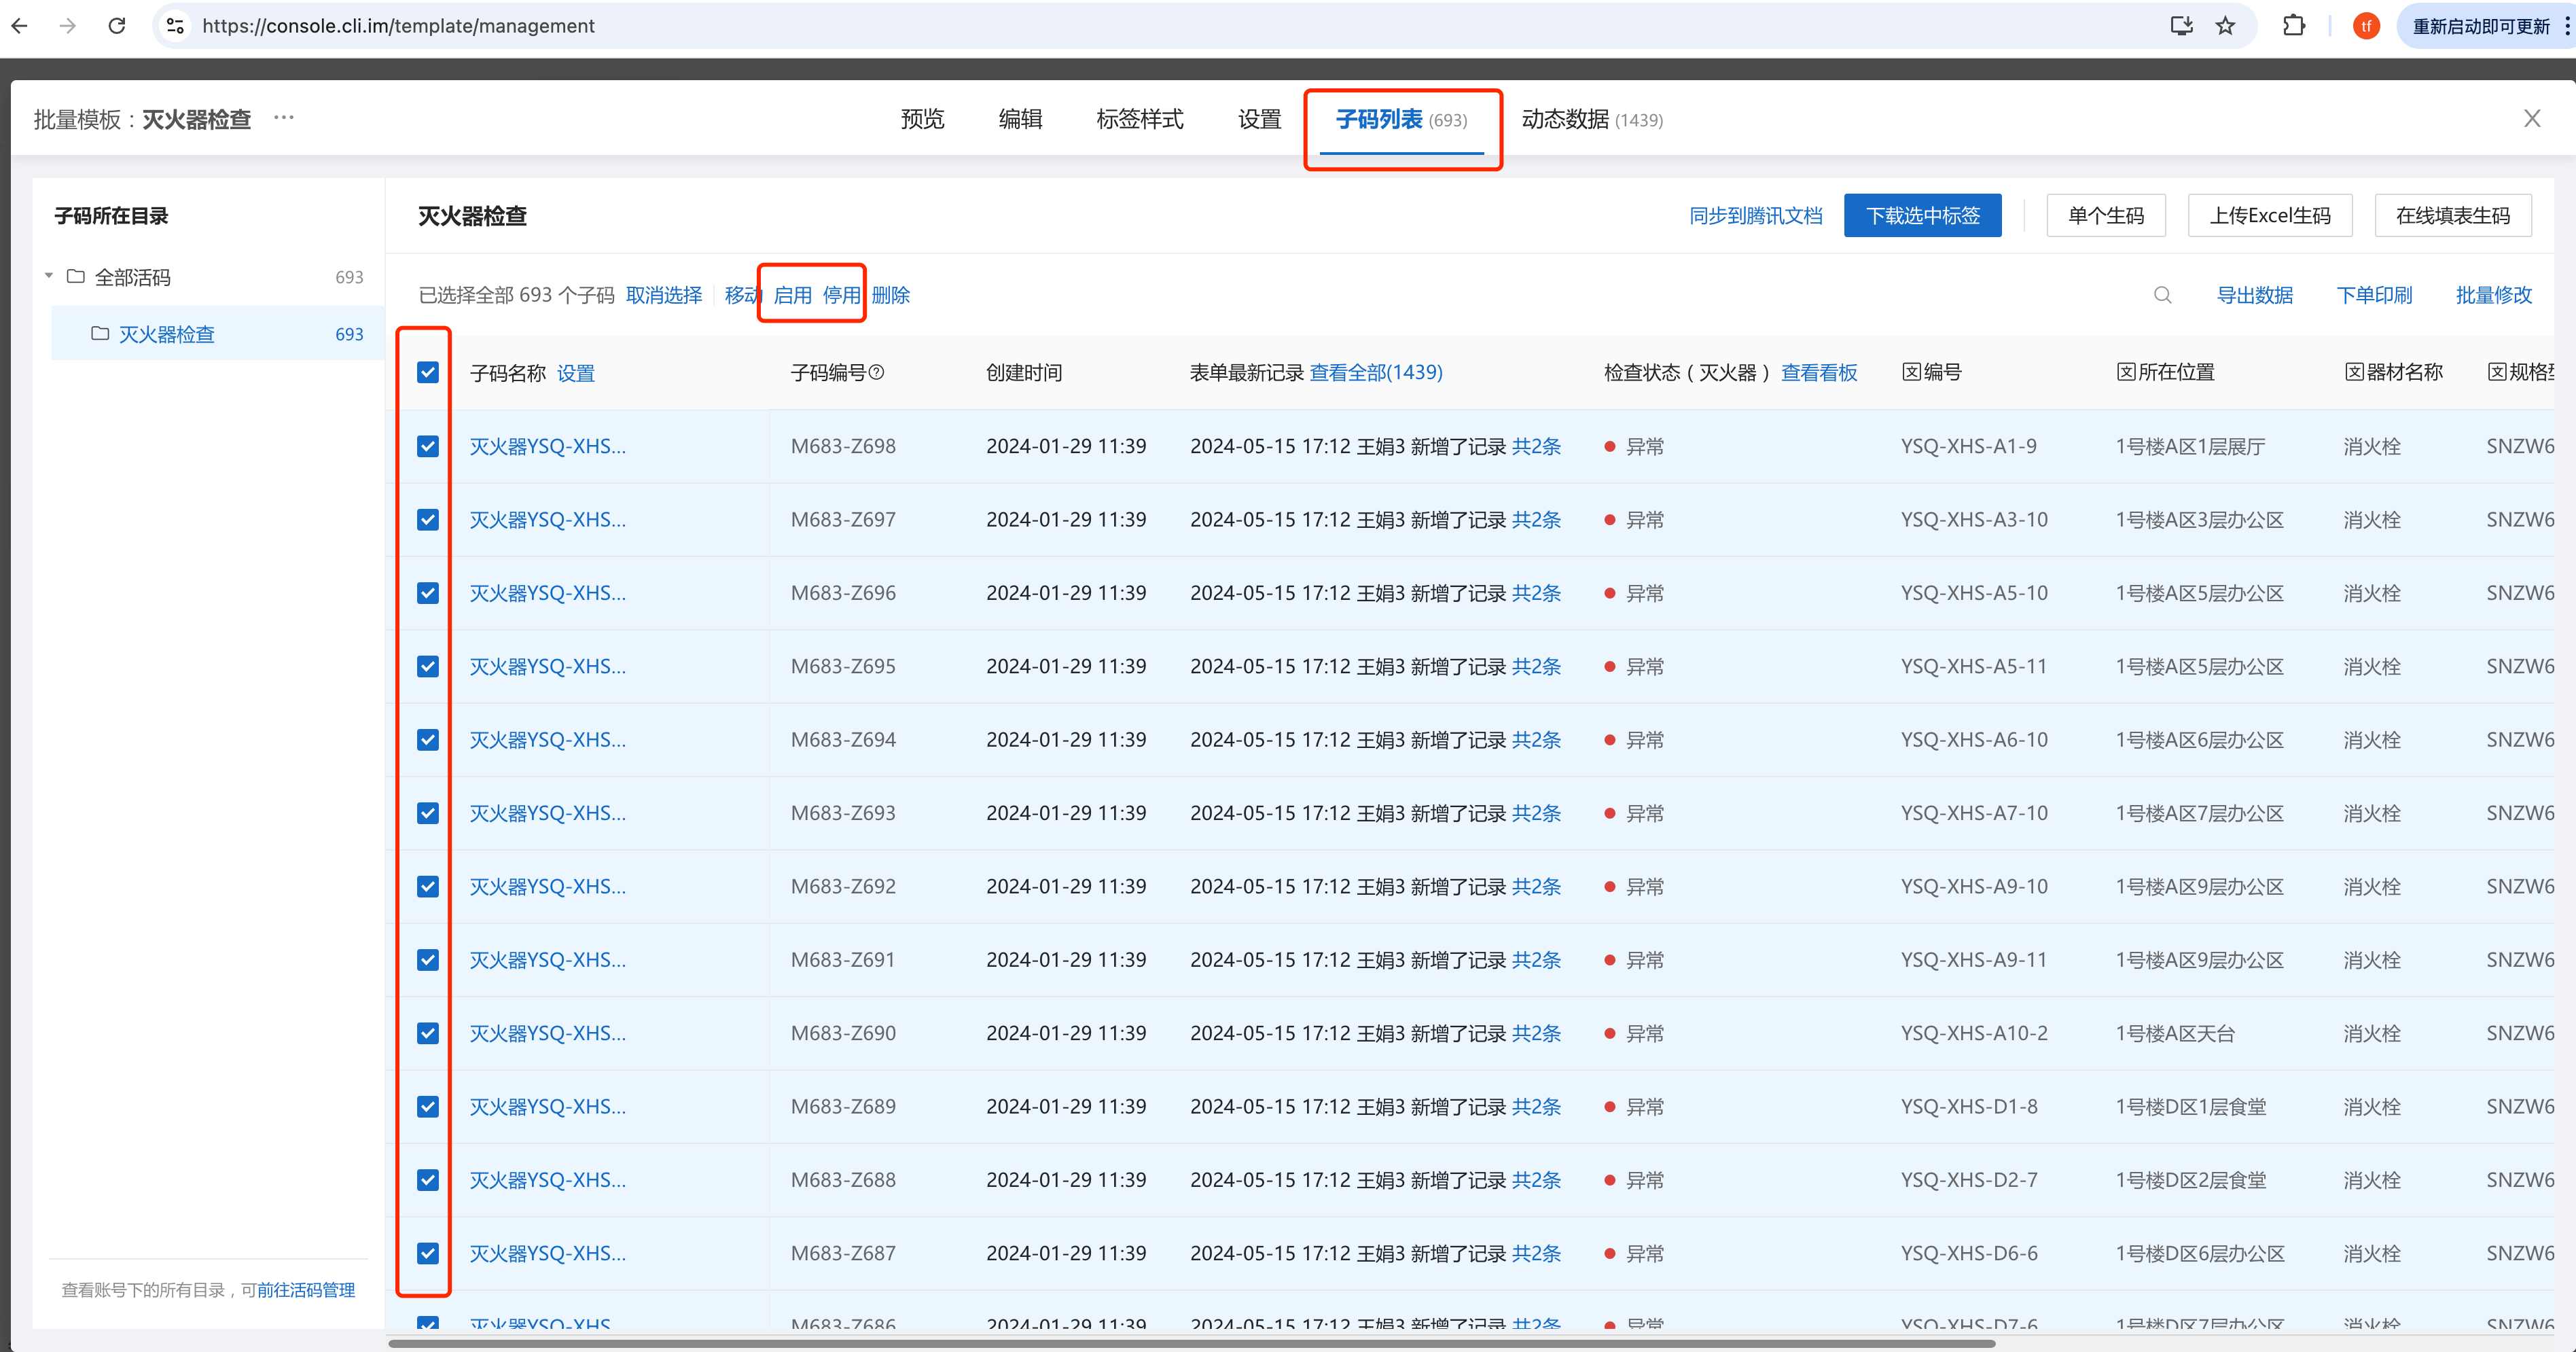Uncheck the checkbox for subcode M683-Z687
Screen dimensions: 2576x1352
[428, 1253]
